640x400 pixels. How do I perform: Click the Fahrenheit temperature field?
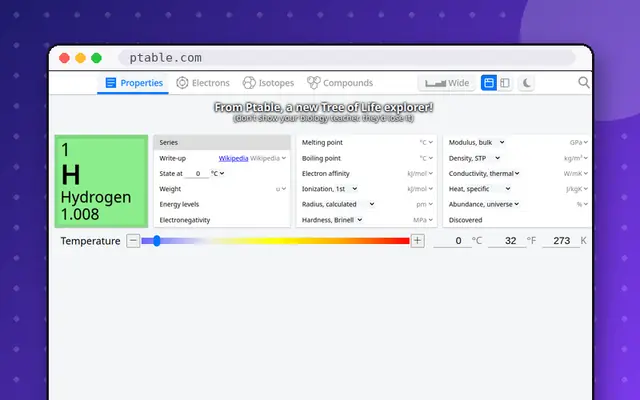(507, 241)
